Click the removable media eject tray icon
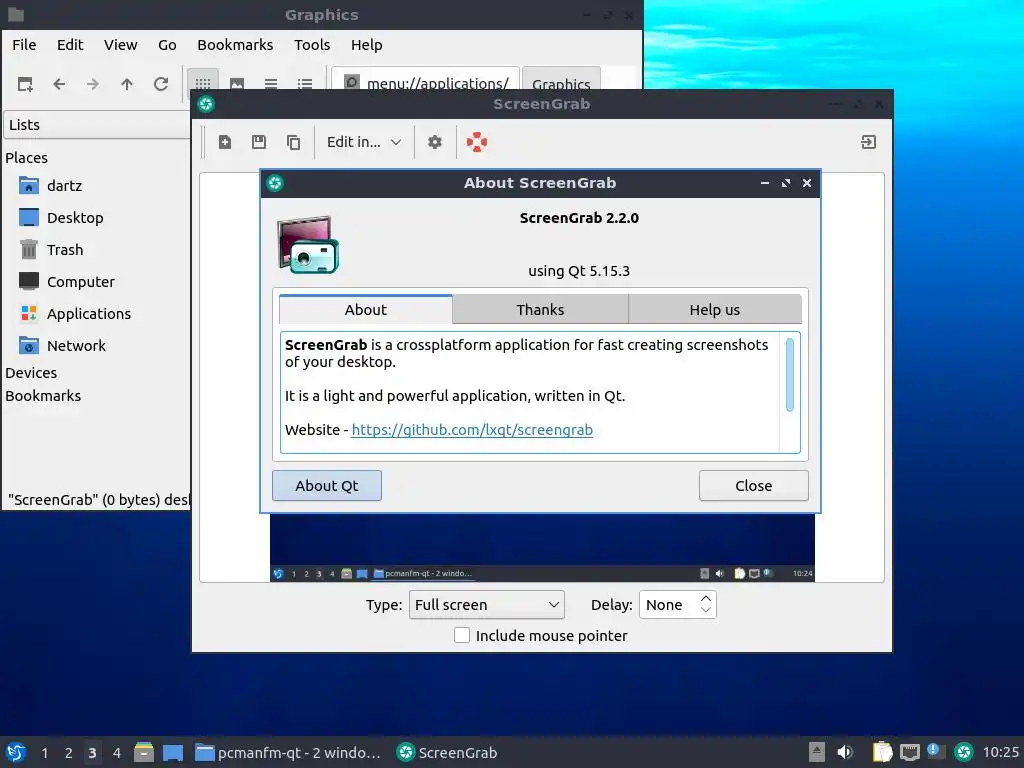This screenshot has height=768, width=1024. (816, 752)
